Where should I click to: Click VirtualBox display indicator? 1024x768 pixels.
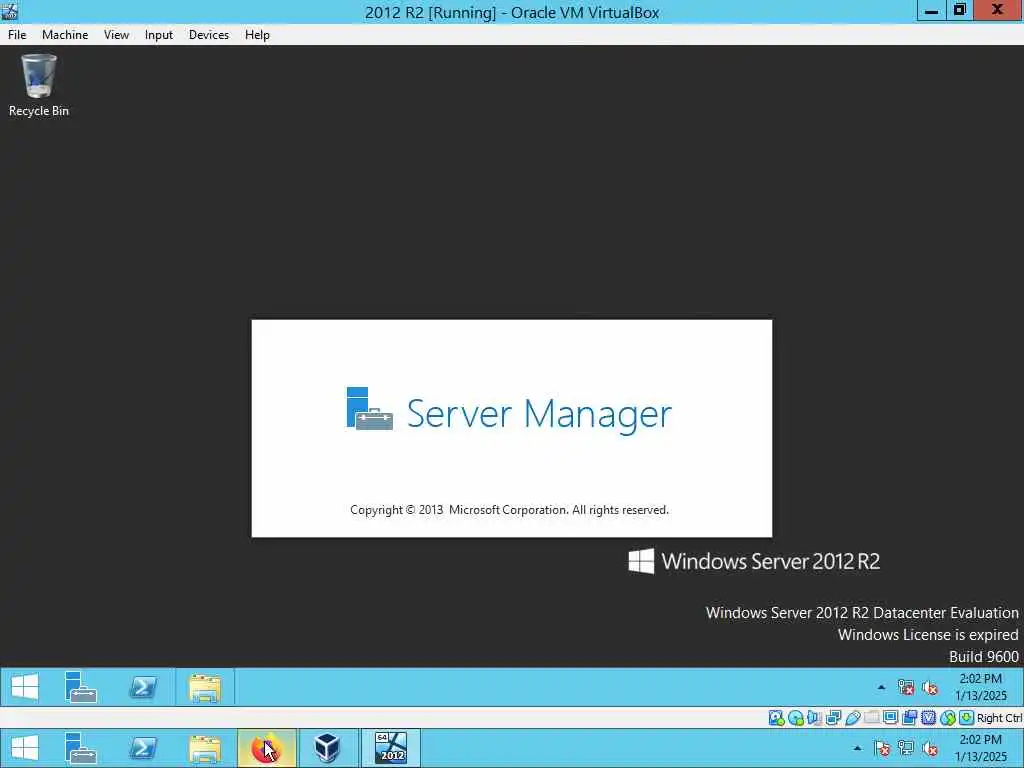point(890,718)
